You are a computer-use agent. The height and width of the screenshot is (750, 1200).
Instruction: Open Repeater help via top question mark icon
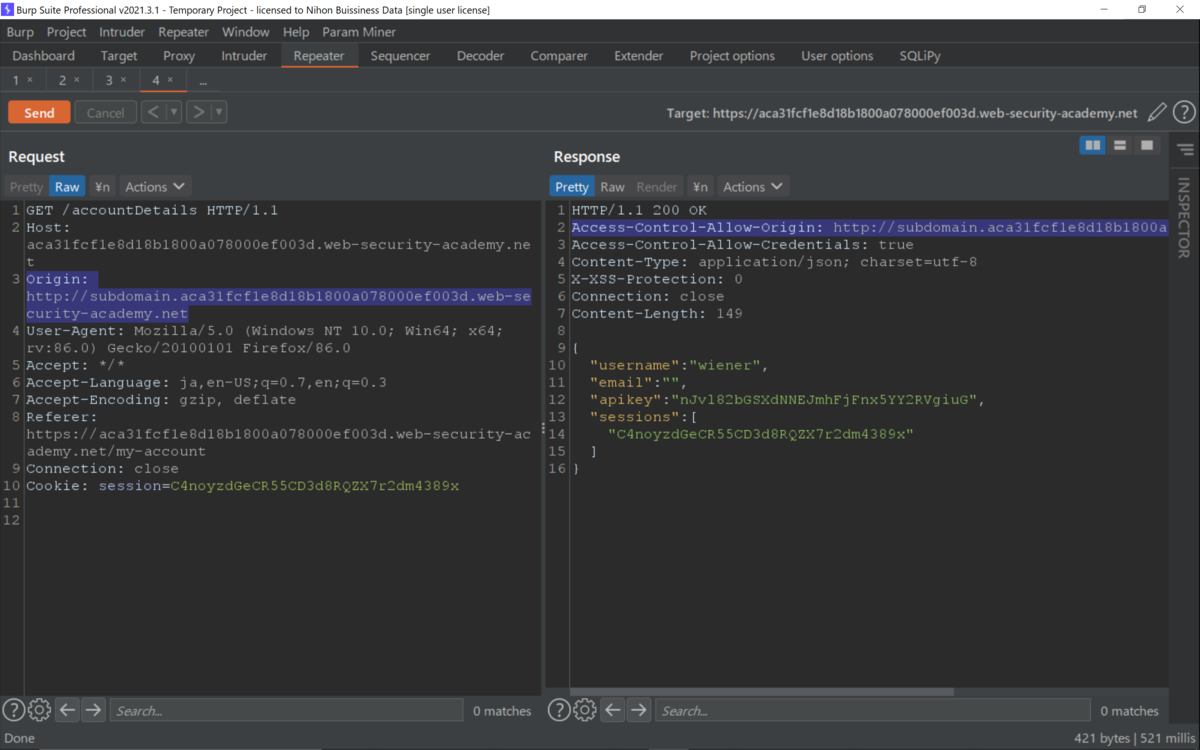pyautogui.click(x=1184, y=113)
